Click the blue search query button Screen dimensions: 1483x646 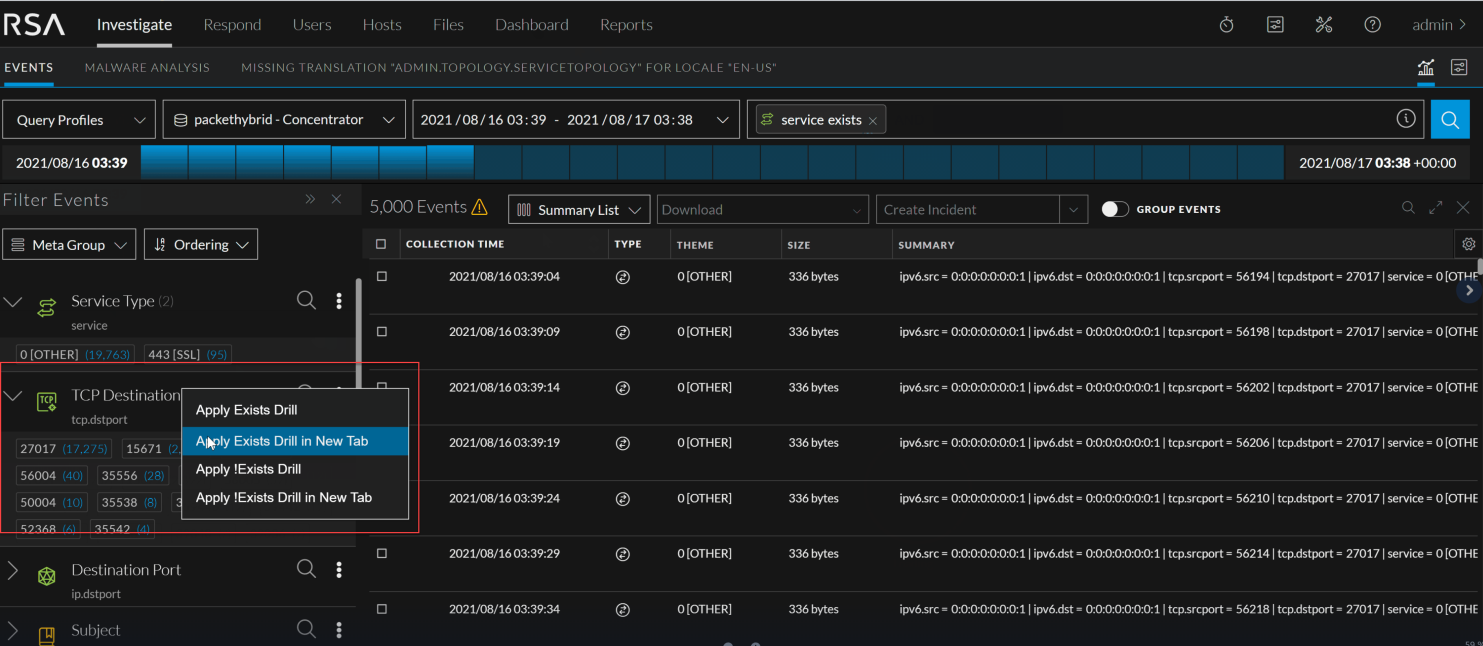(x=1449, y=119)
